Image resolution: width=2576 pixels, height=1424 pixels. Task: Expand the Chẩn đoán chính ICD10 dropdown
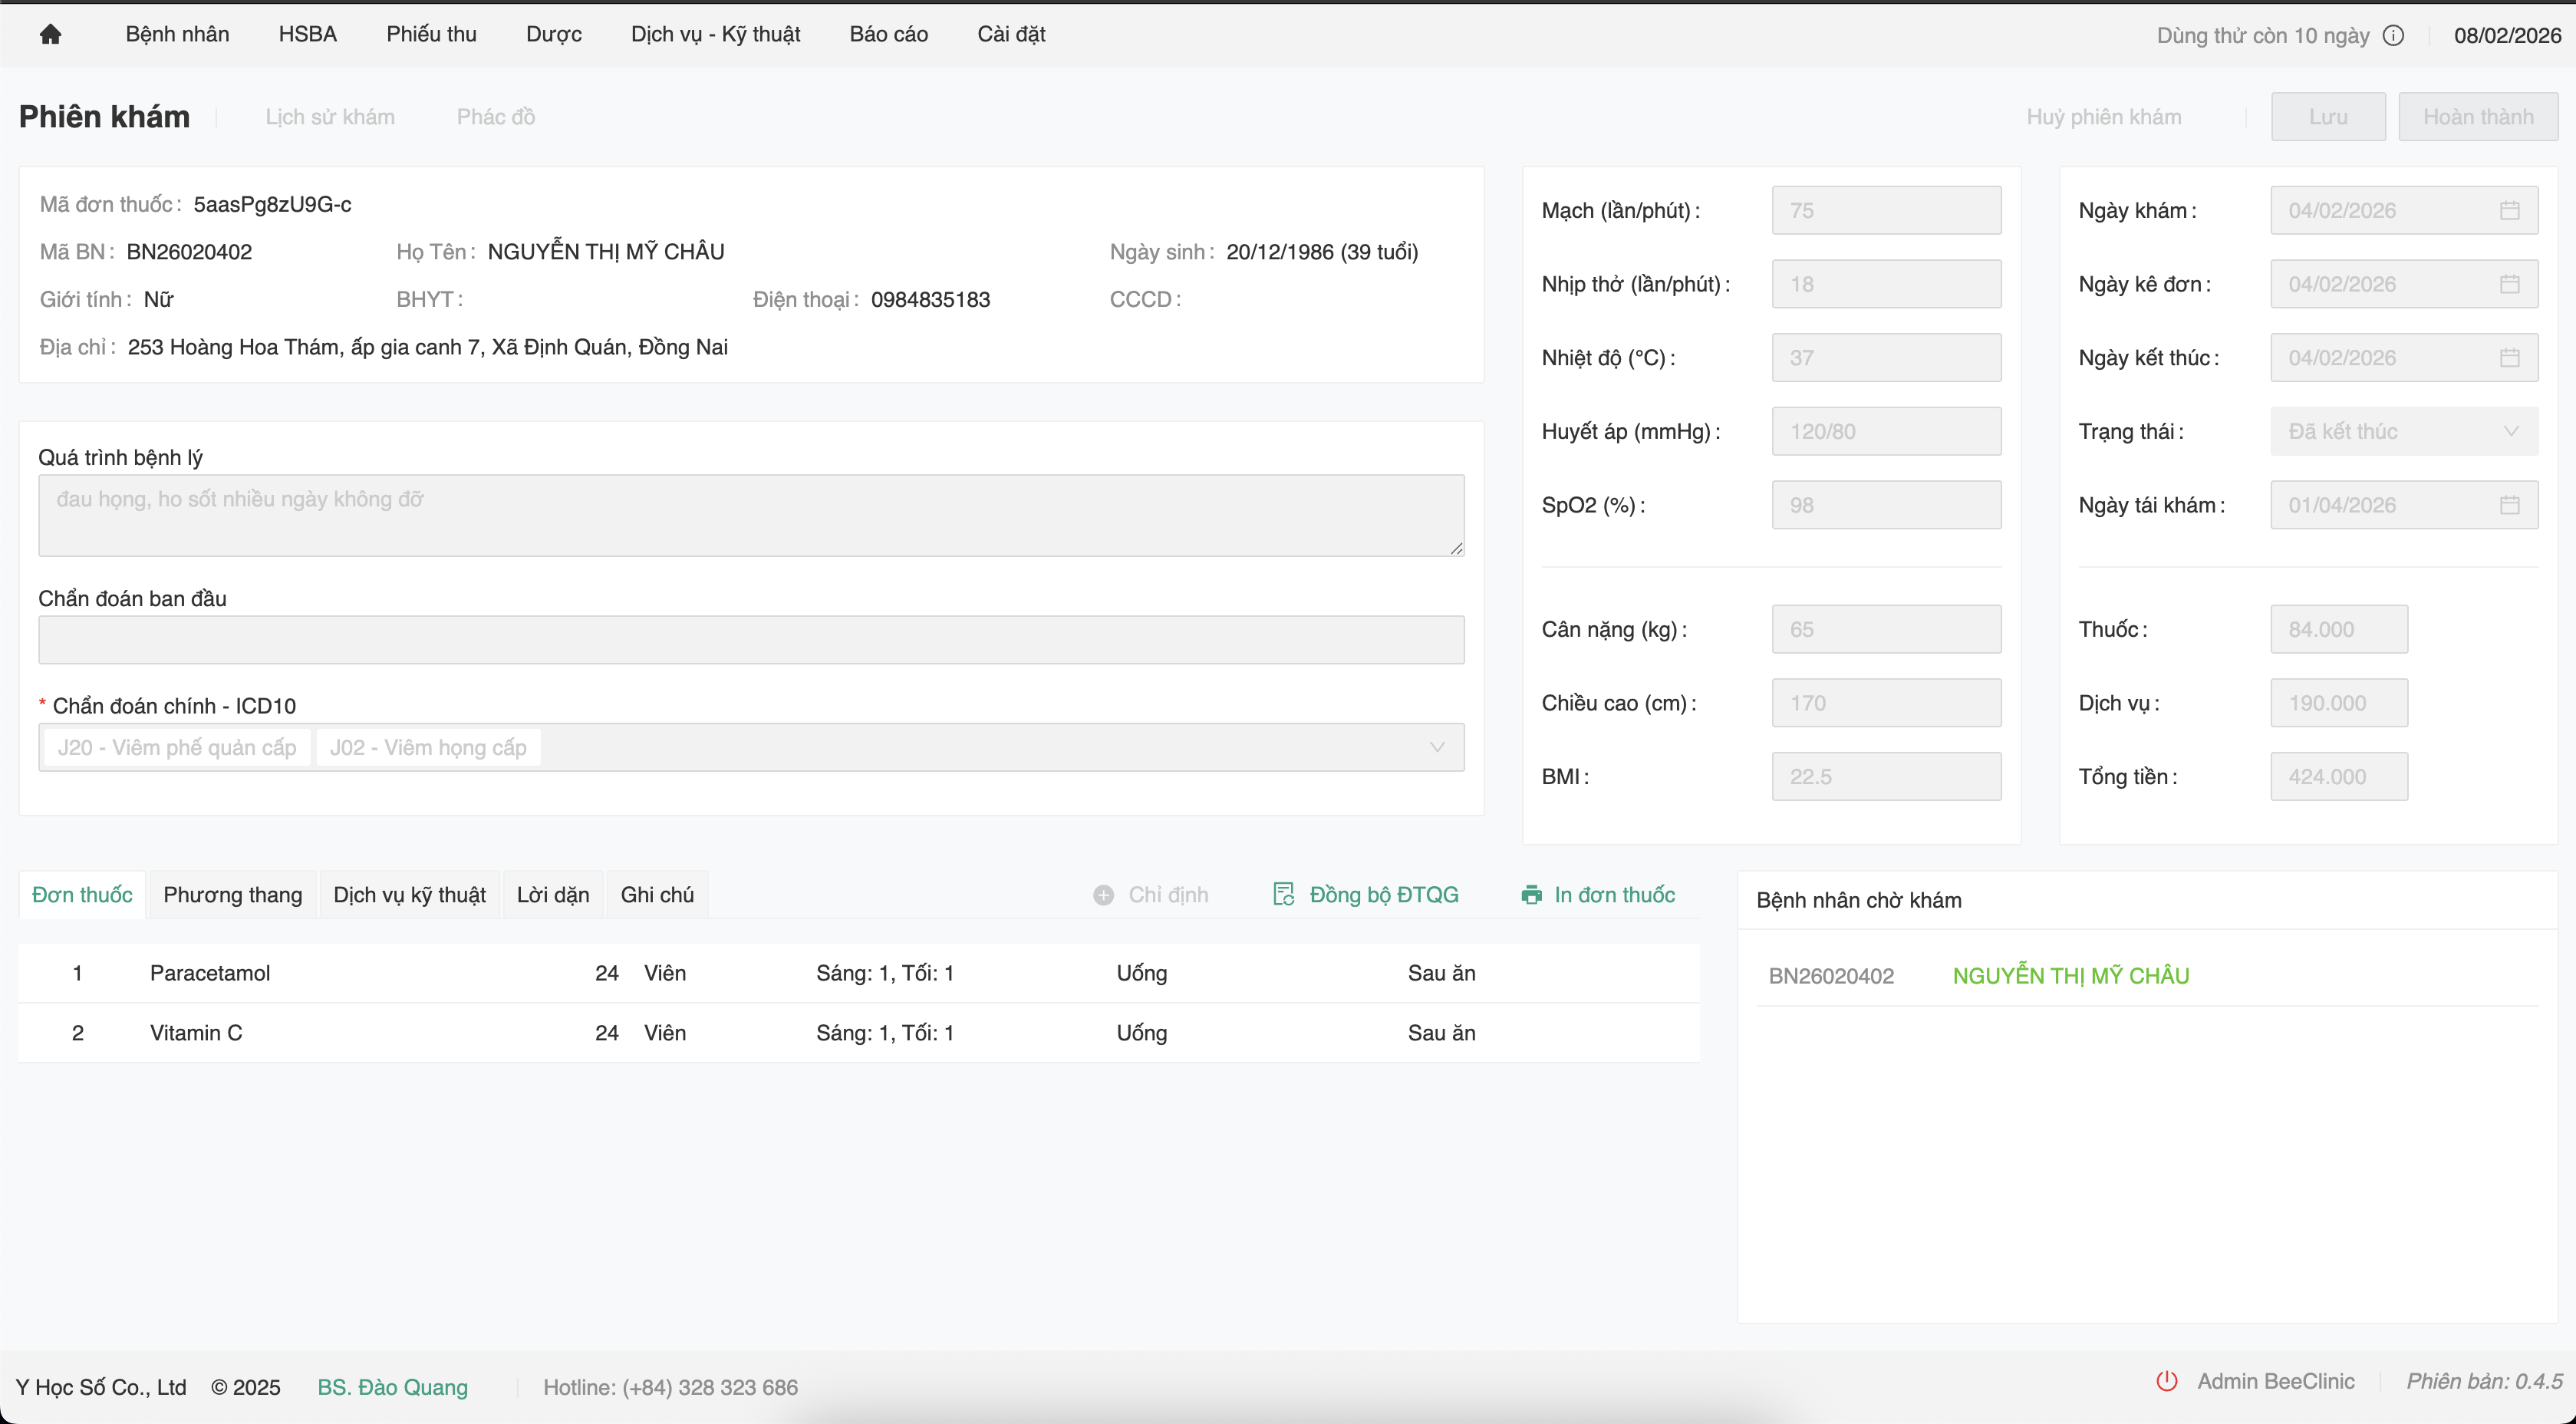click(x=1437, y=747)
